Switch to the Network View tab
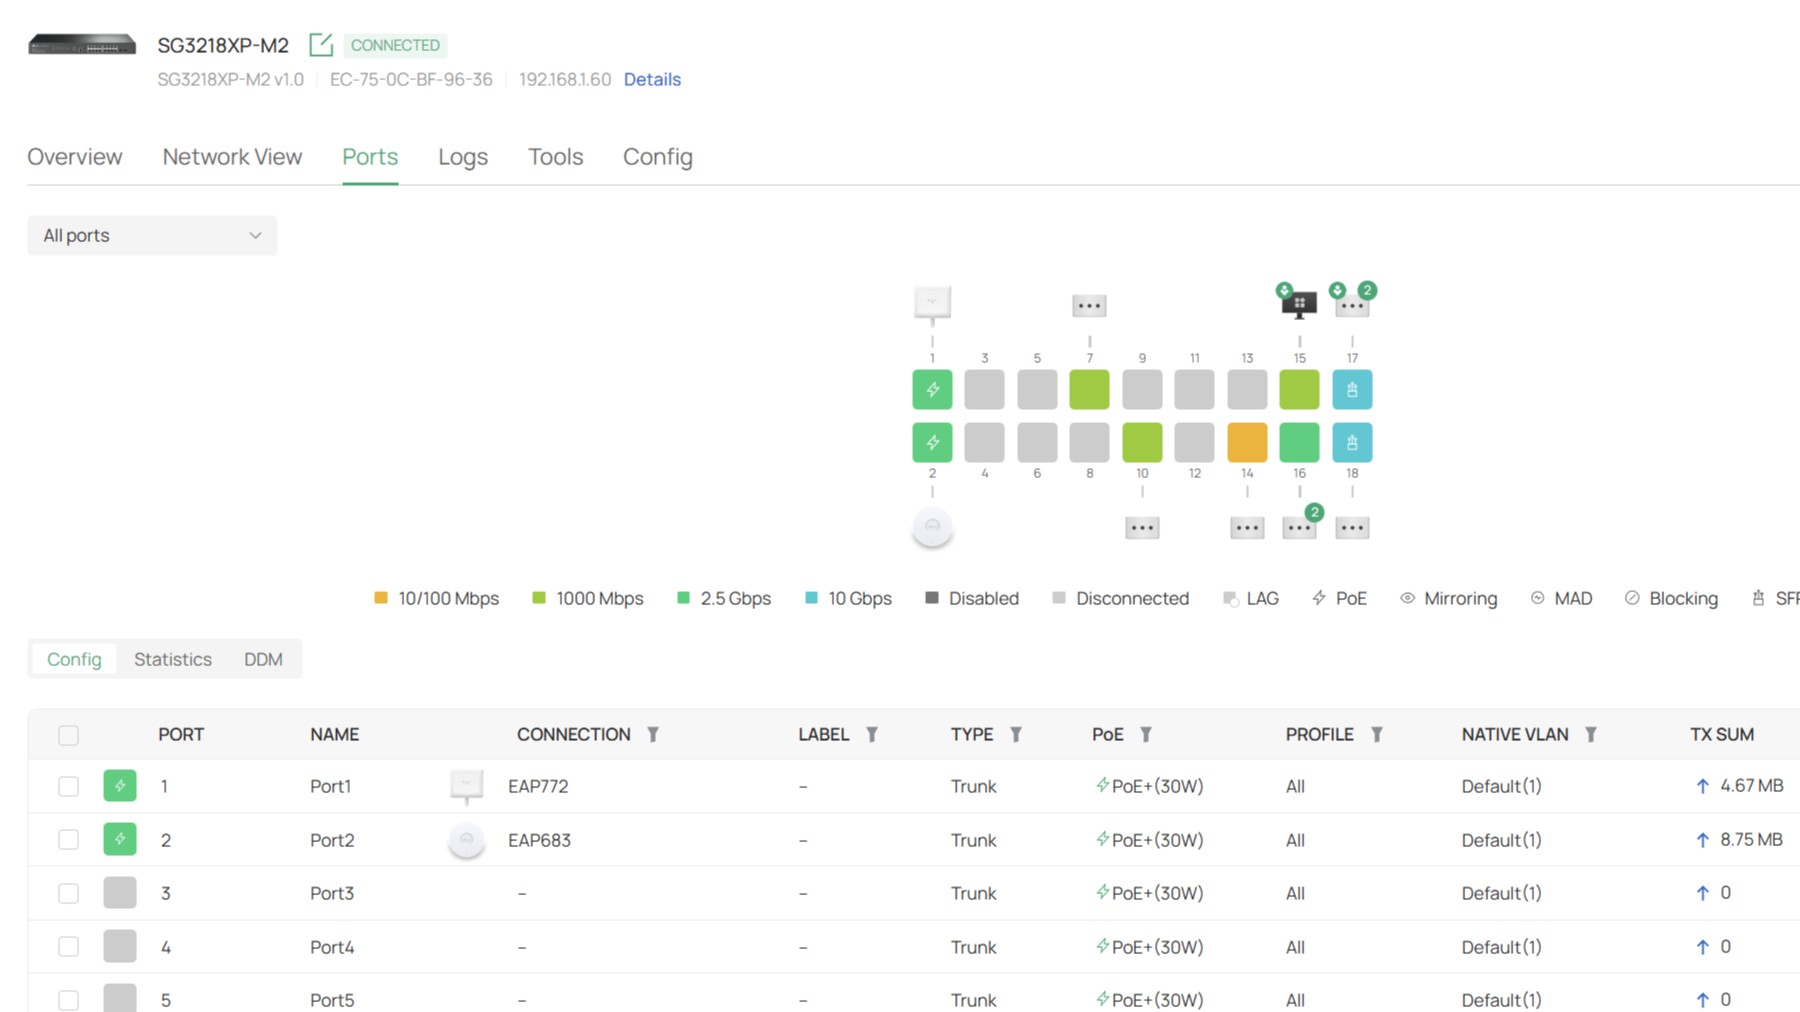Image resolution: width=1800 pixels, height=1012 pixels. point(232,157)
